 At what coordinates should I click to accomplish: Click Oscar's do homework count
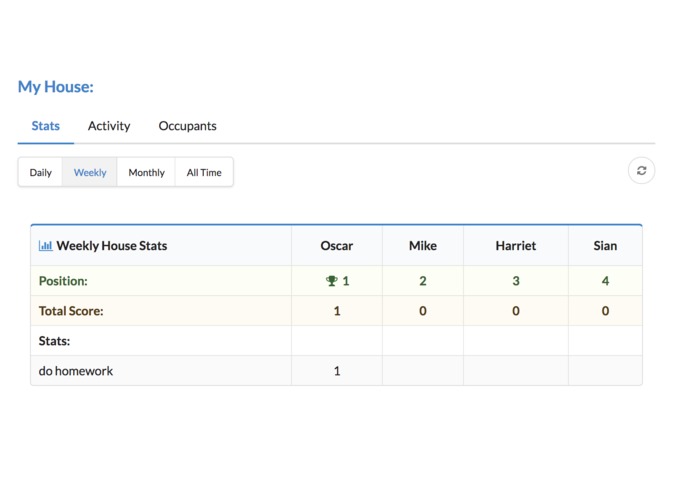337,371
